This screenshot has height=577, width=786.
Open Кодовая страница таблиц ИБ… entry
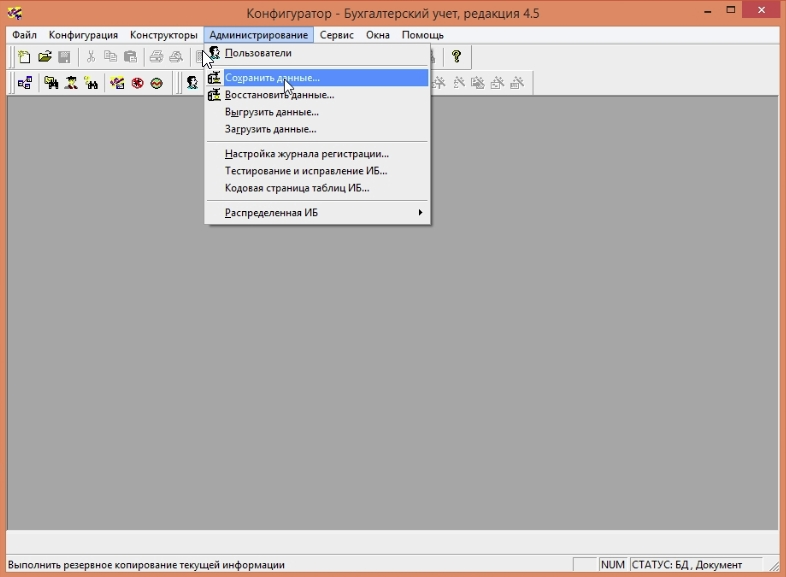point(317,188)
